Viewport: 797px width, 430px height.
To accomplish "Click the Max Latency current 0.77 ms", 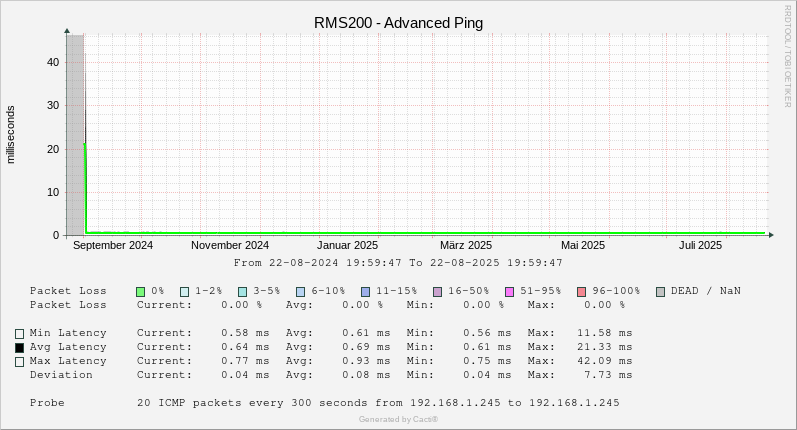I will [x=245, y=361].
